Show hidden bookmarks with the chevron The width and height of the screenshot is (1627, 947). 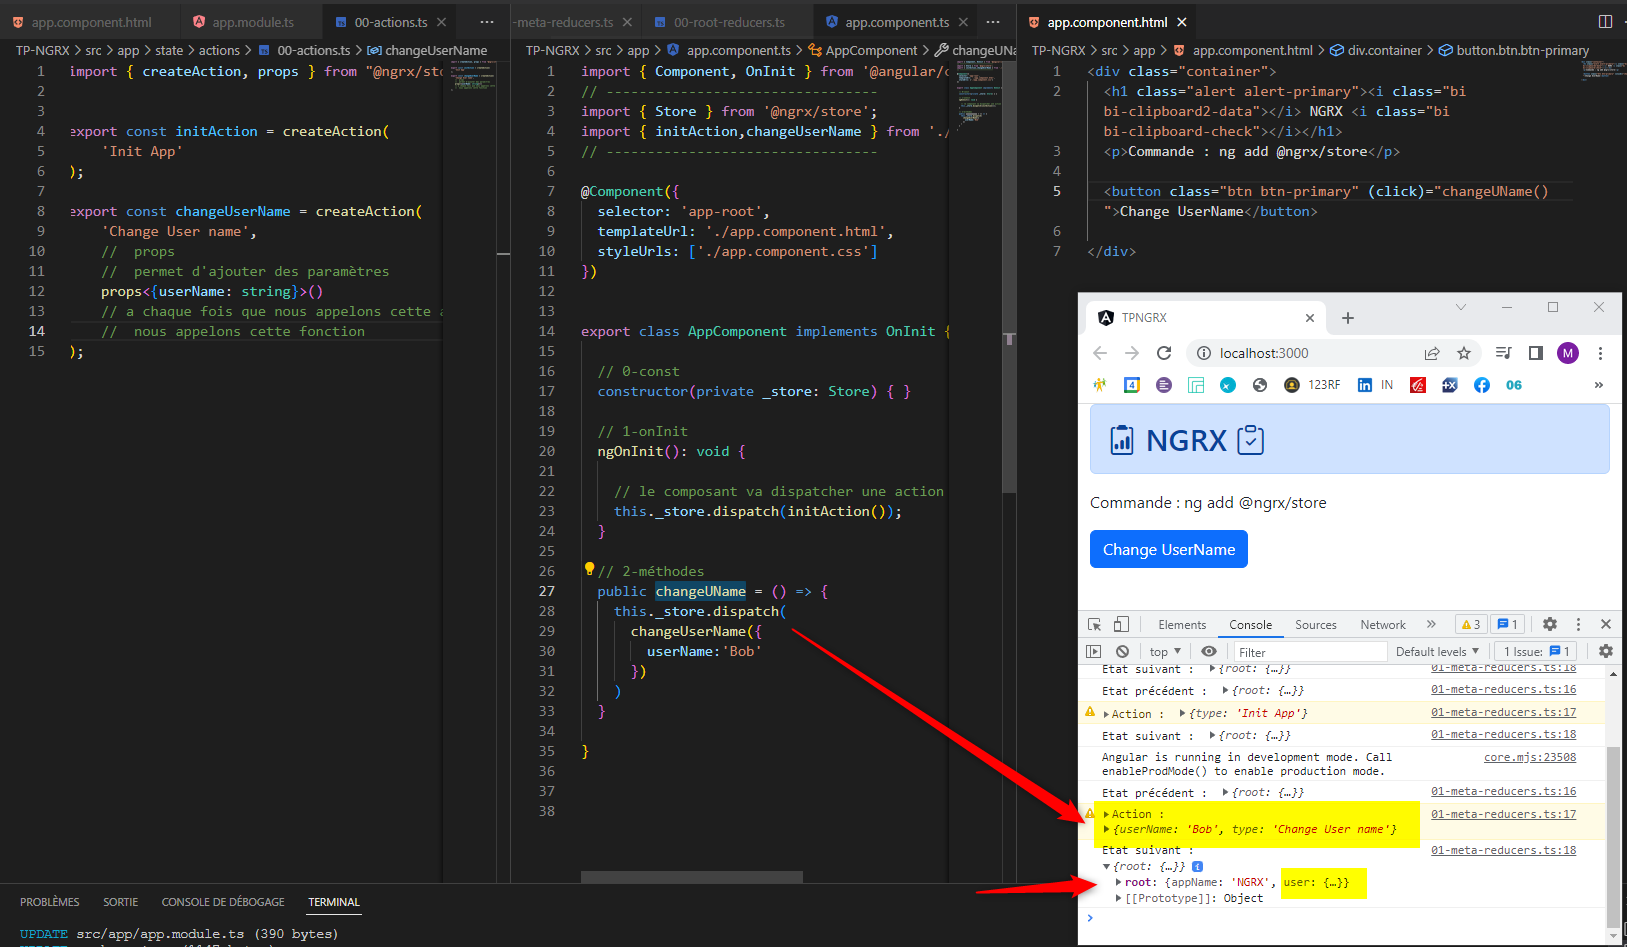point(1598,385)
